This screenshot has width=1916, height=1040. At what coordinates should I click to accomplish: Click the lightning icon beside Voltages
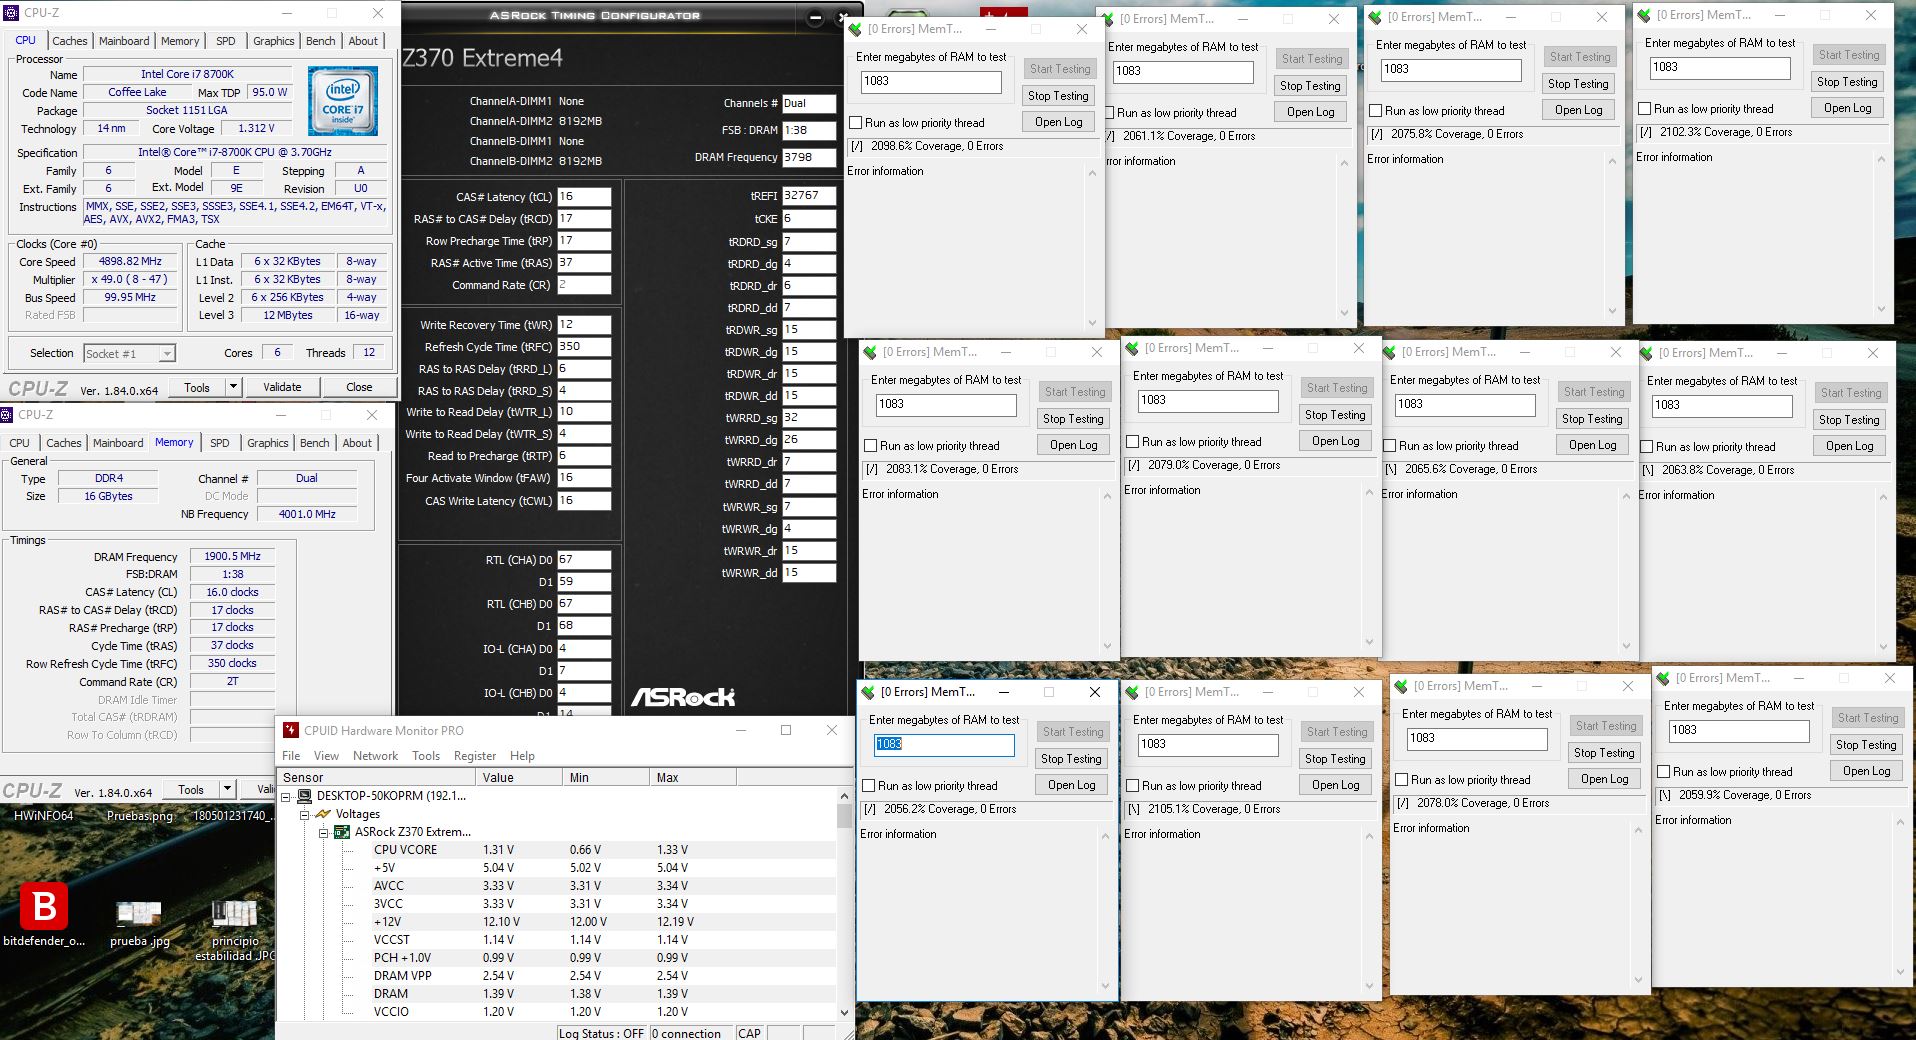coord(323,815)
